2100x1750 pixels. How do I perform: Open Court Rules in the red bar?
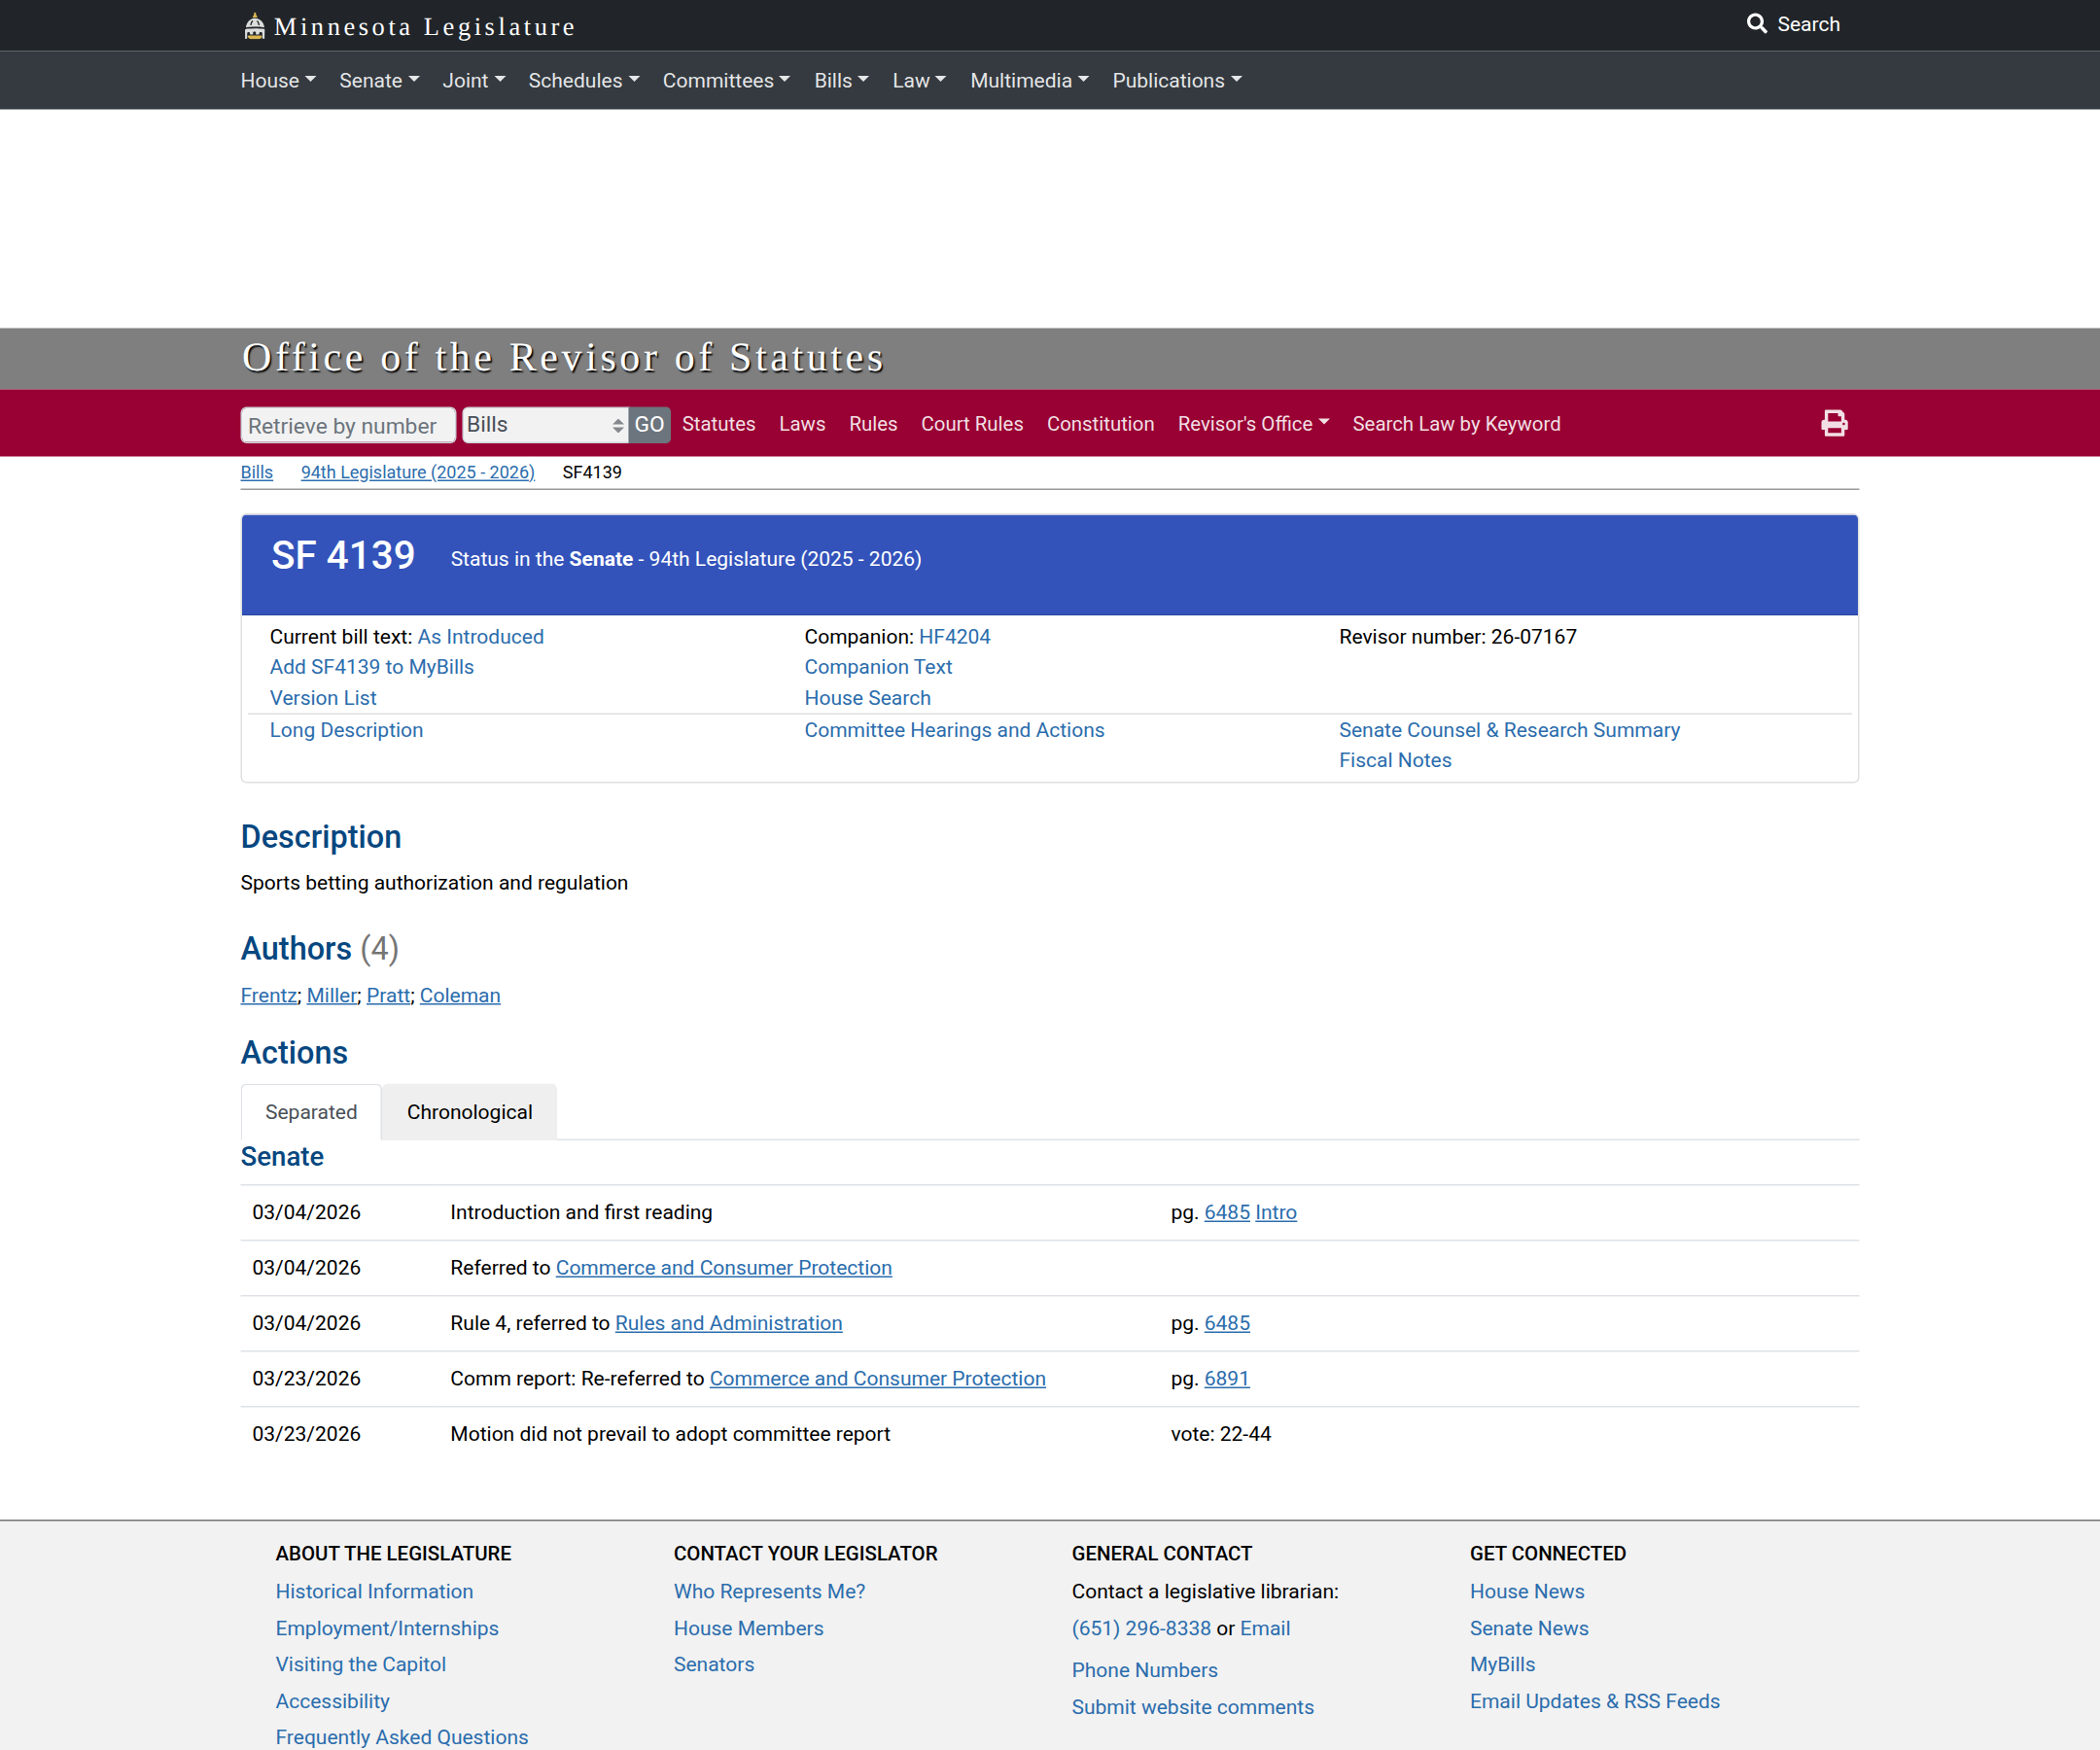coord(971,423)
